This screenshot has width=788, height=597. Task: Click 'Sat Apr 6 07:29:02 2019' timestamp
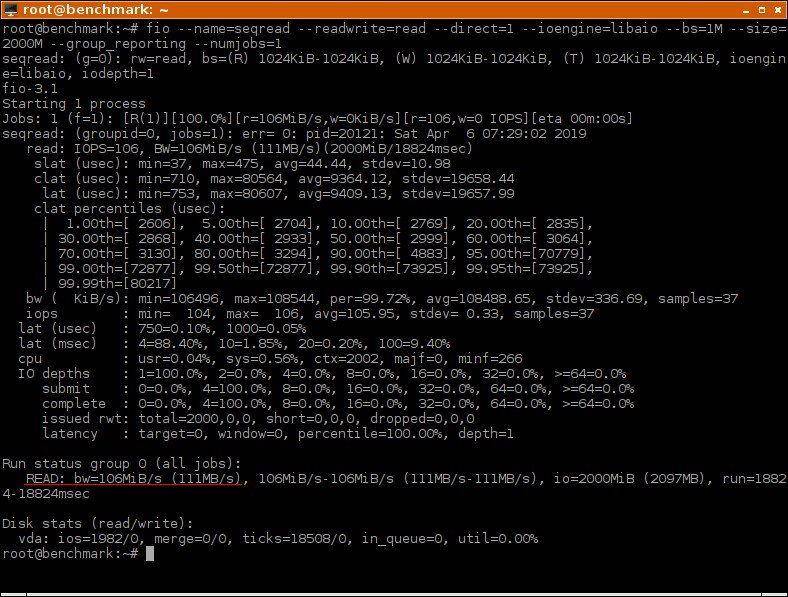(488, 134)
